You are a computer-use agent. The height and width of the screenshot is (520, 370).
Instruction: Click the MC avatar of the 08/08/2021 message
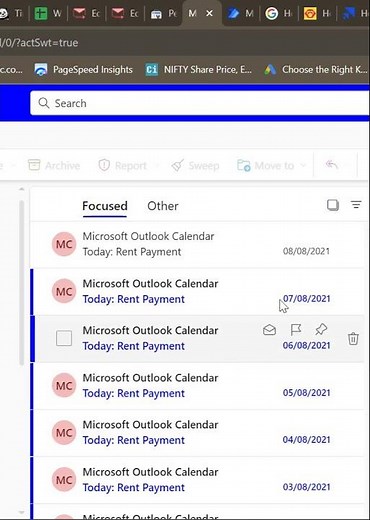(x=64, y=244)
